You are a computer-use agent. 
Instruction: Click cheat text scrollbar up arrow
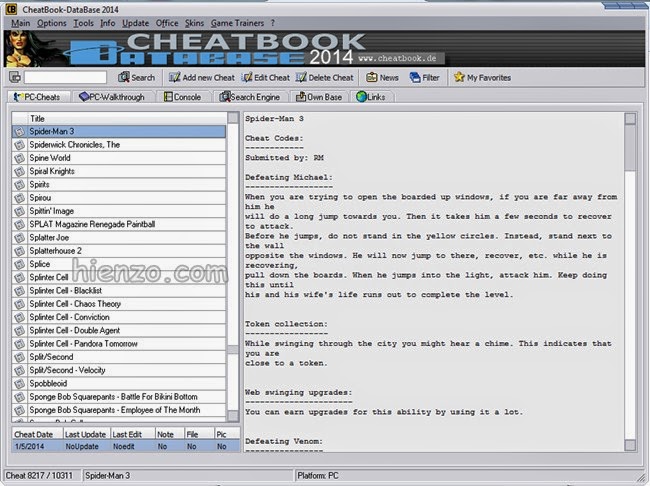630,119
